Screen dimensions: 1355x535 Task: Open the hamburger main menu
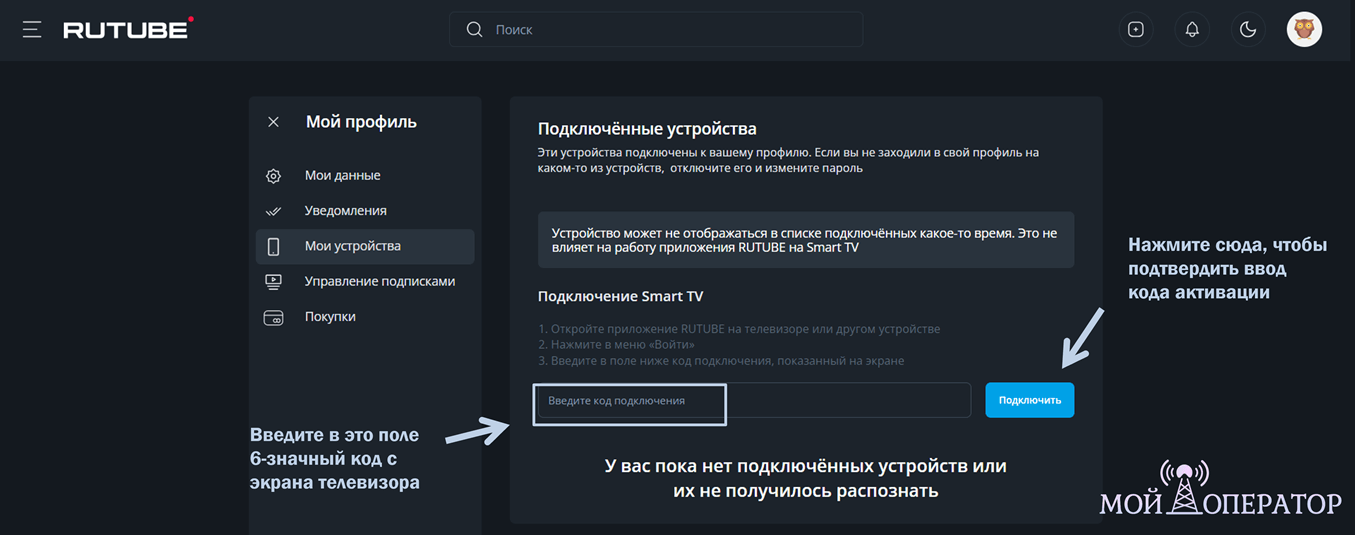tap(32, 30)
